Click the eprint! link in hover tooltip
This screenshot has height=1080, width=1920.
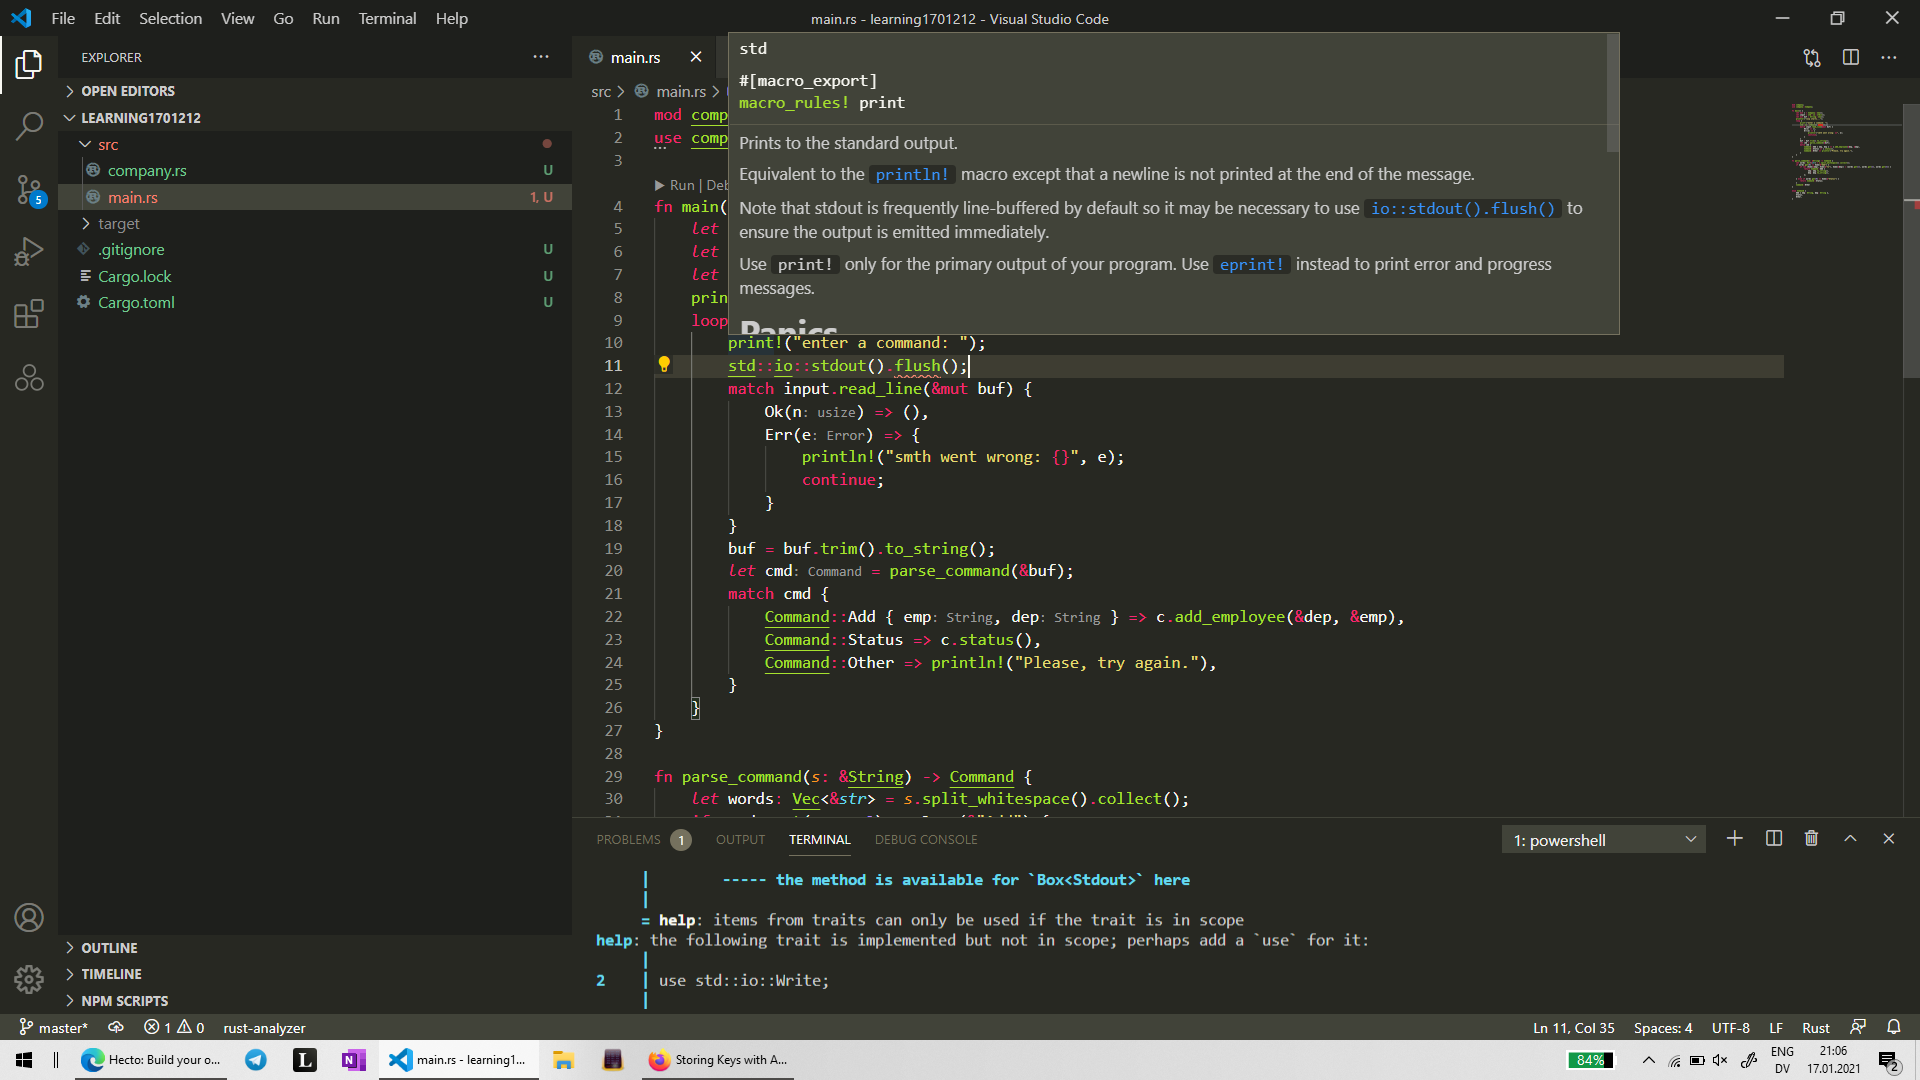(1251, 265)
